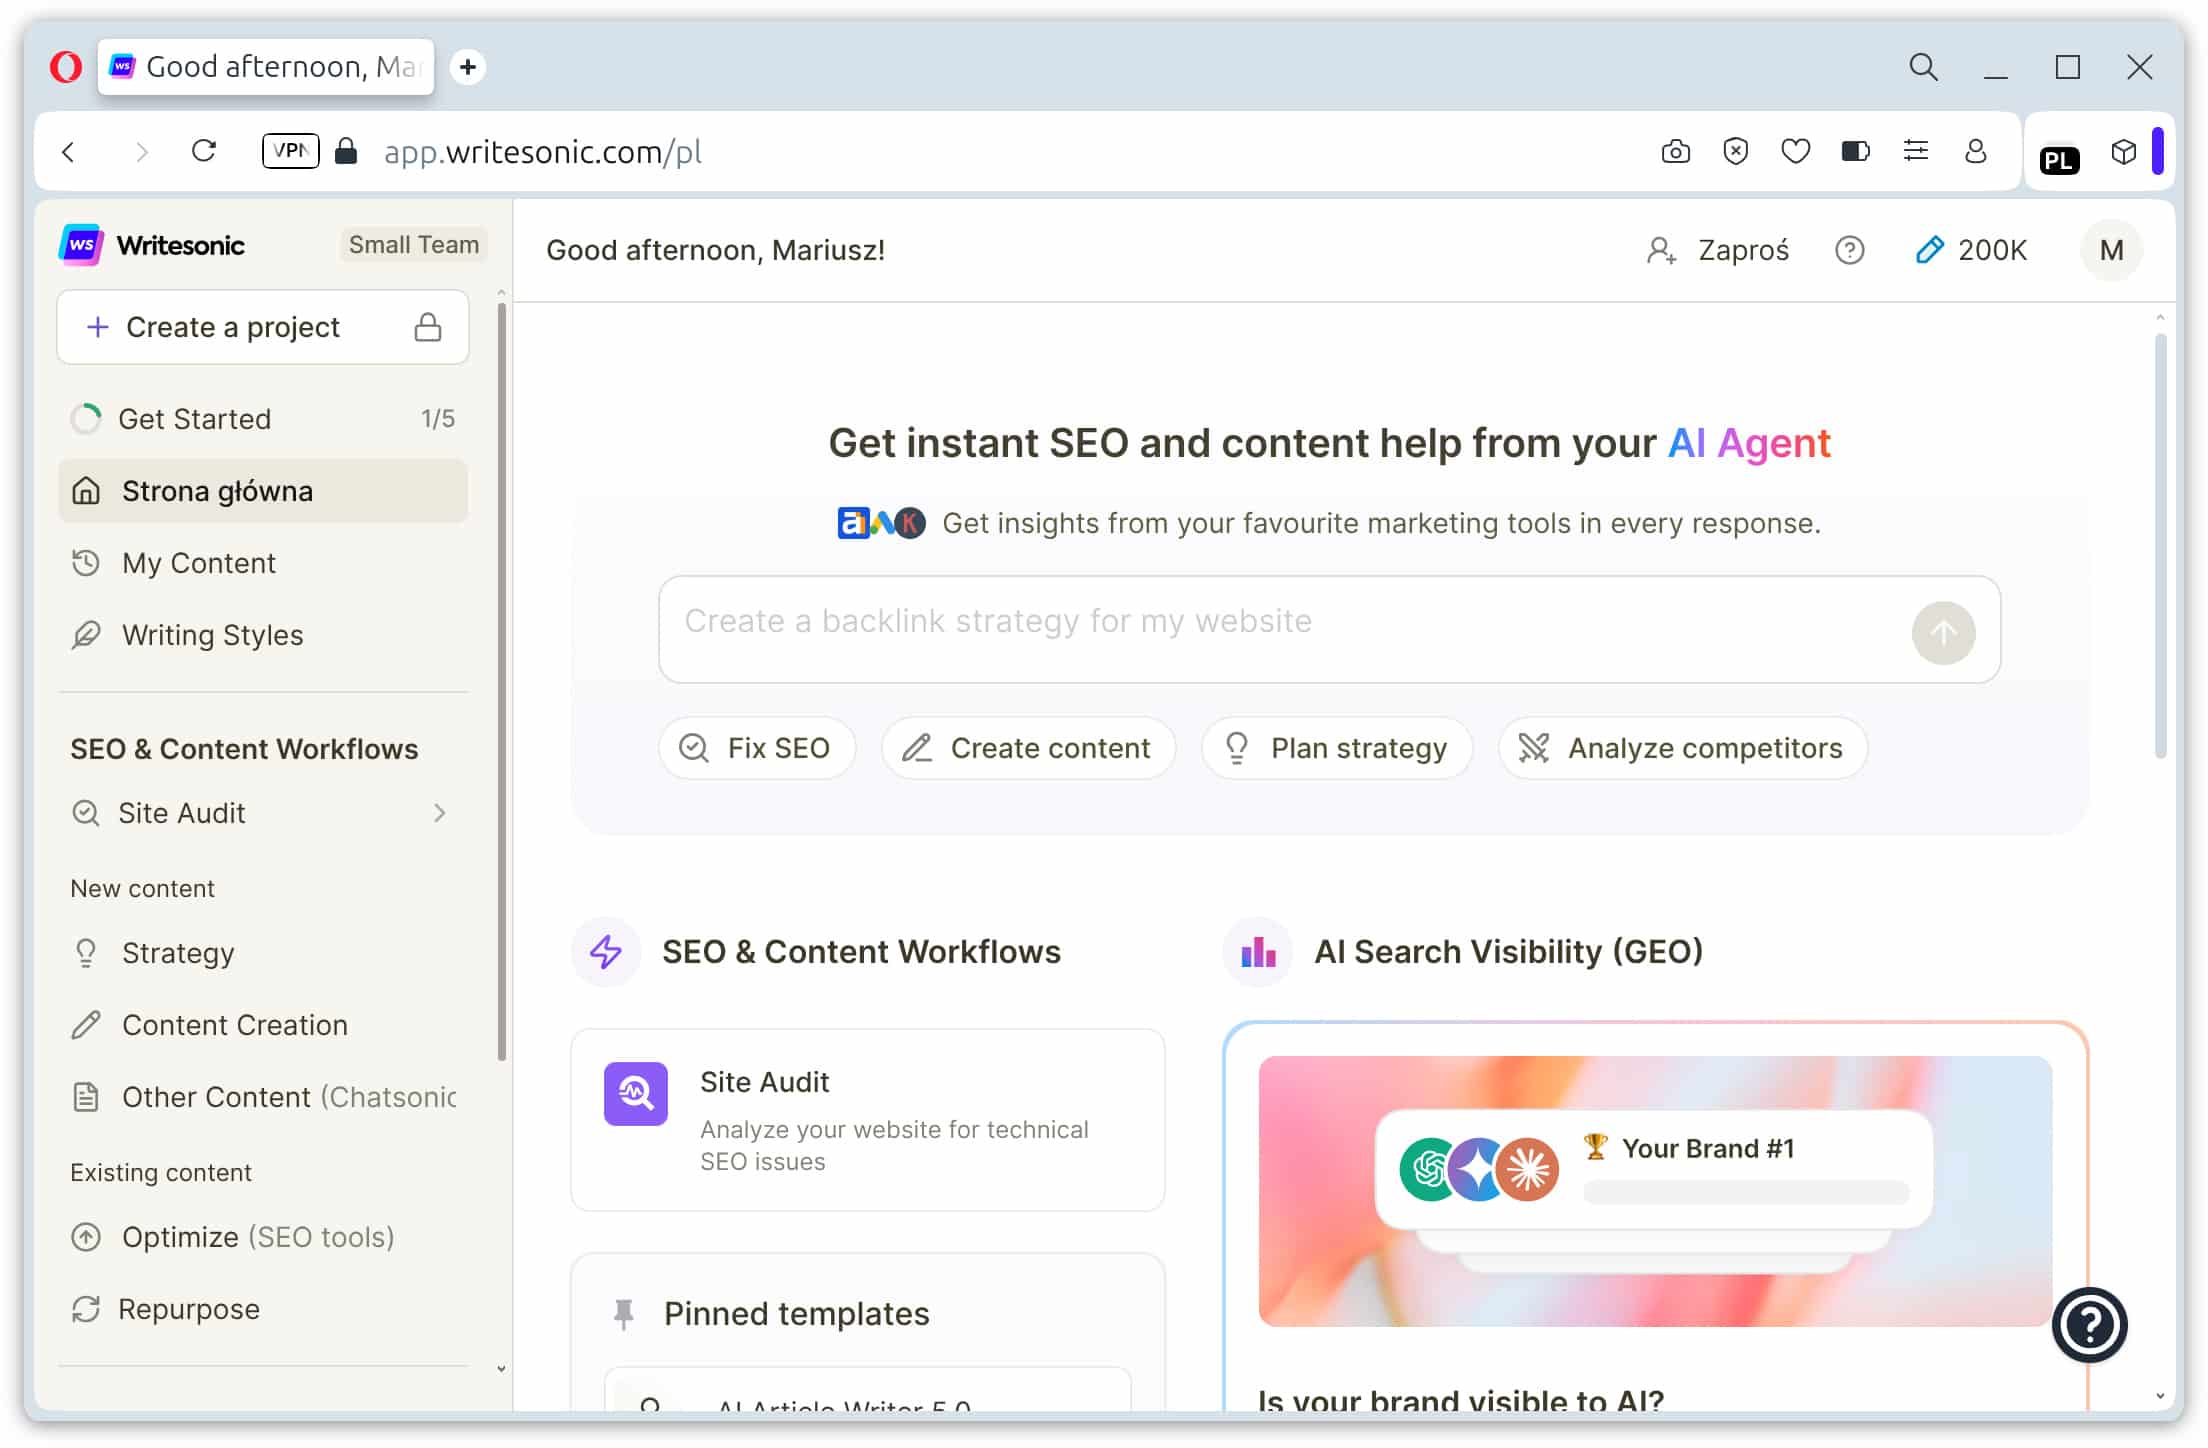The image size is (2208, 1448).
Task: Click the help question mark icon in header
Action: click(1849, 250)
